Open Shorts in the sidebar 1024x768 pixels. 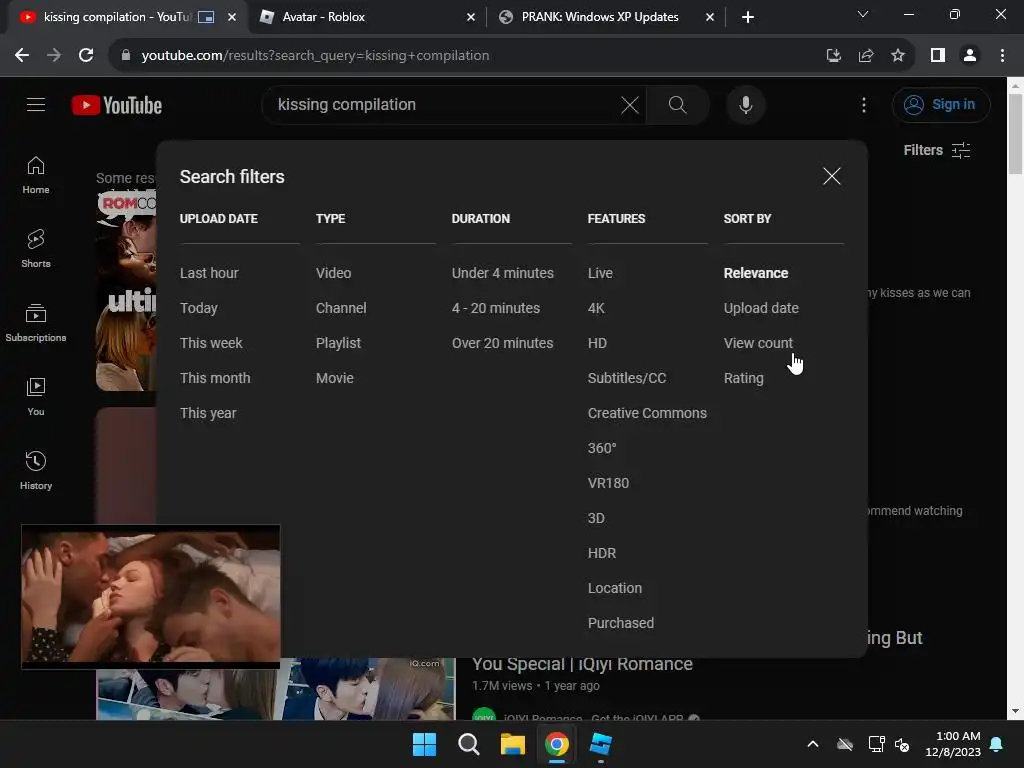(x=36, y=249)
